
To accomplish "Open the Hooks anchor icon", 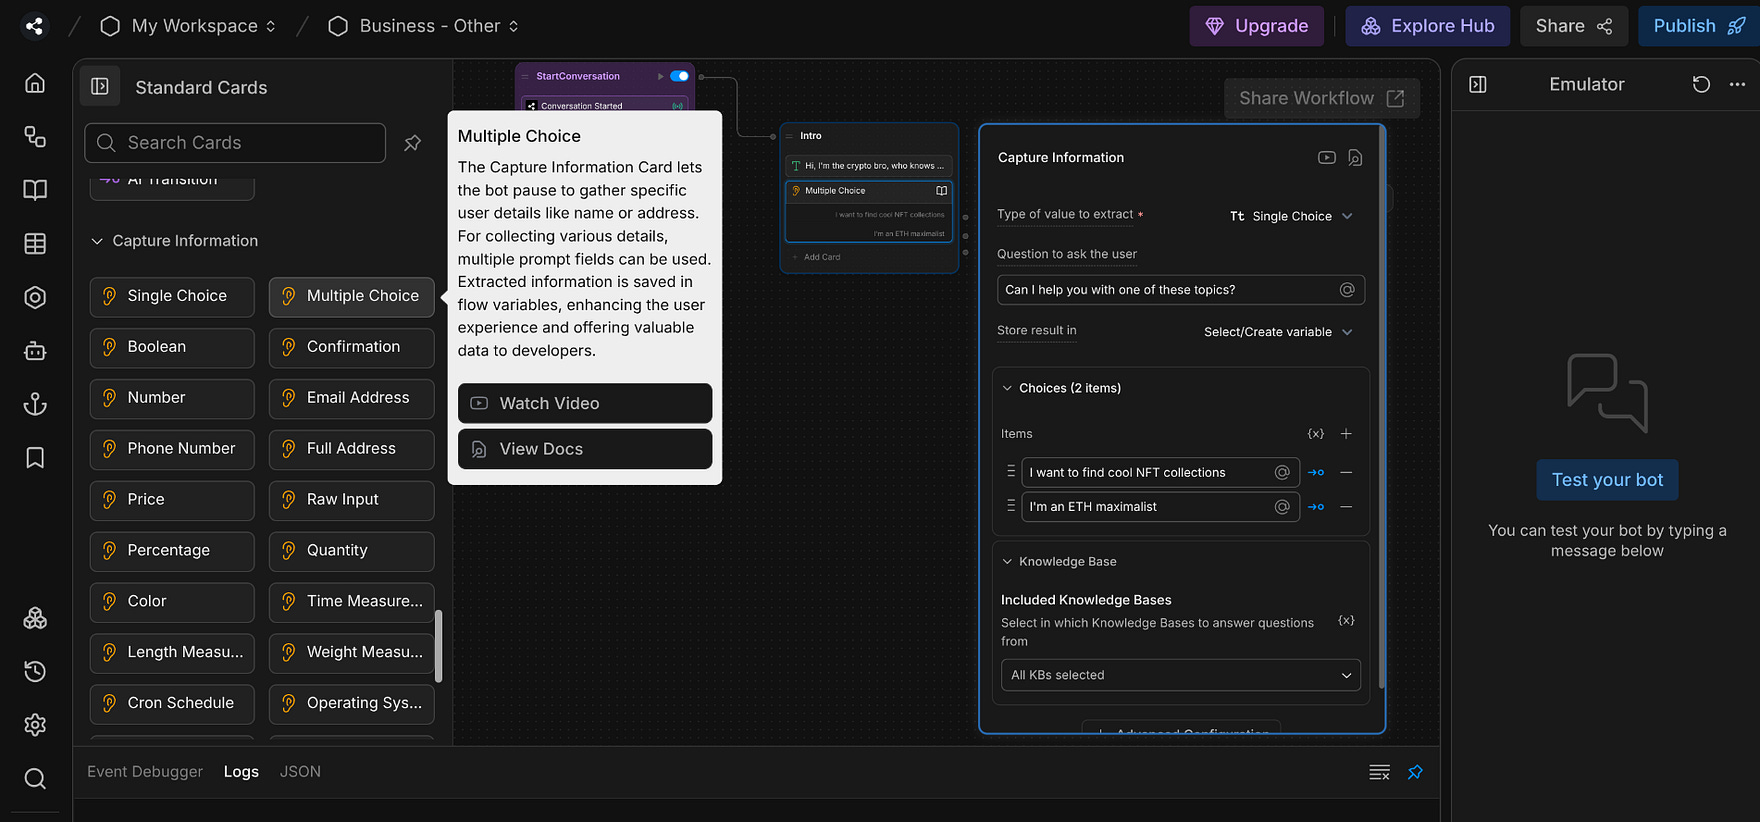I will [x=35, y=404].
